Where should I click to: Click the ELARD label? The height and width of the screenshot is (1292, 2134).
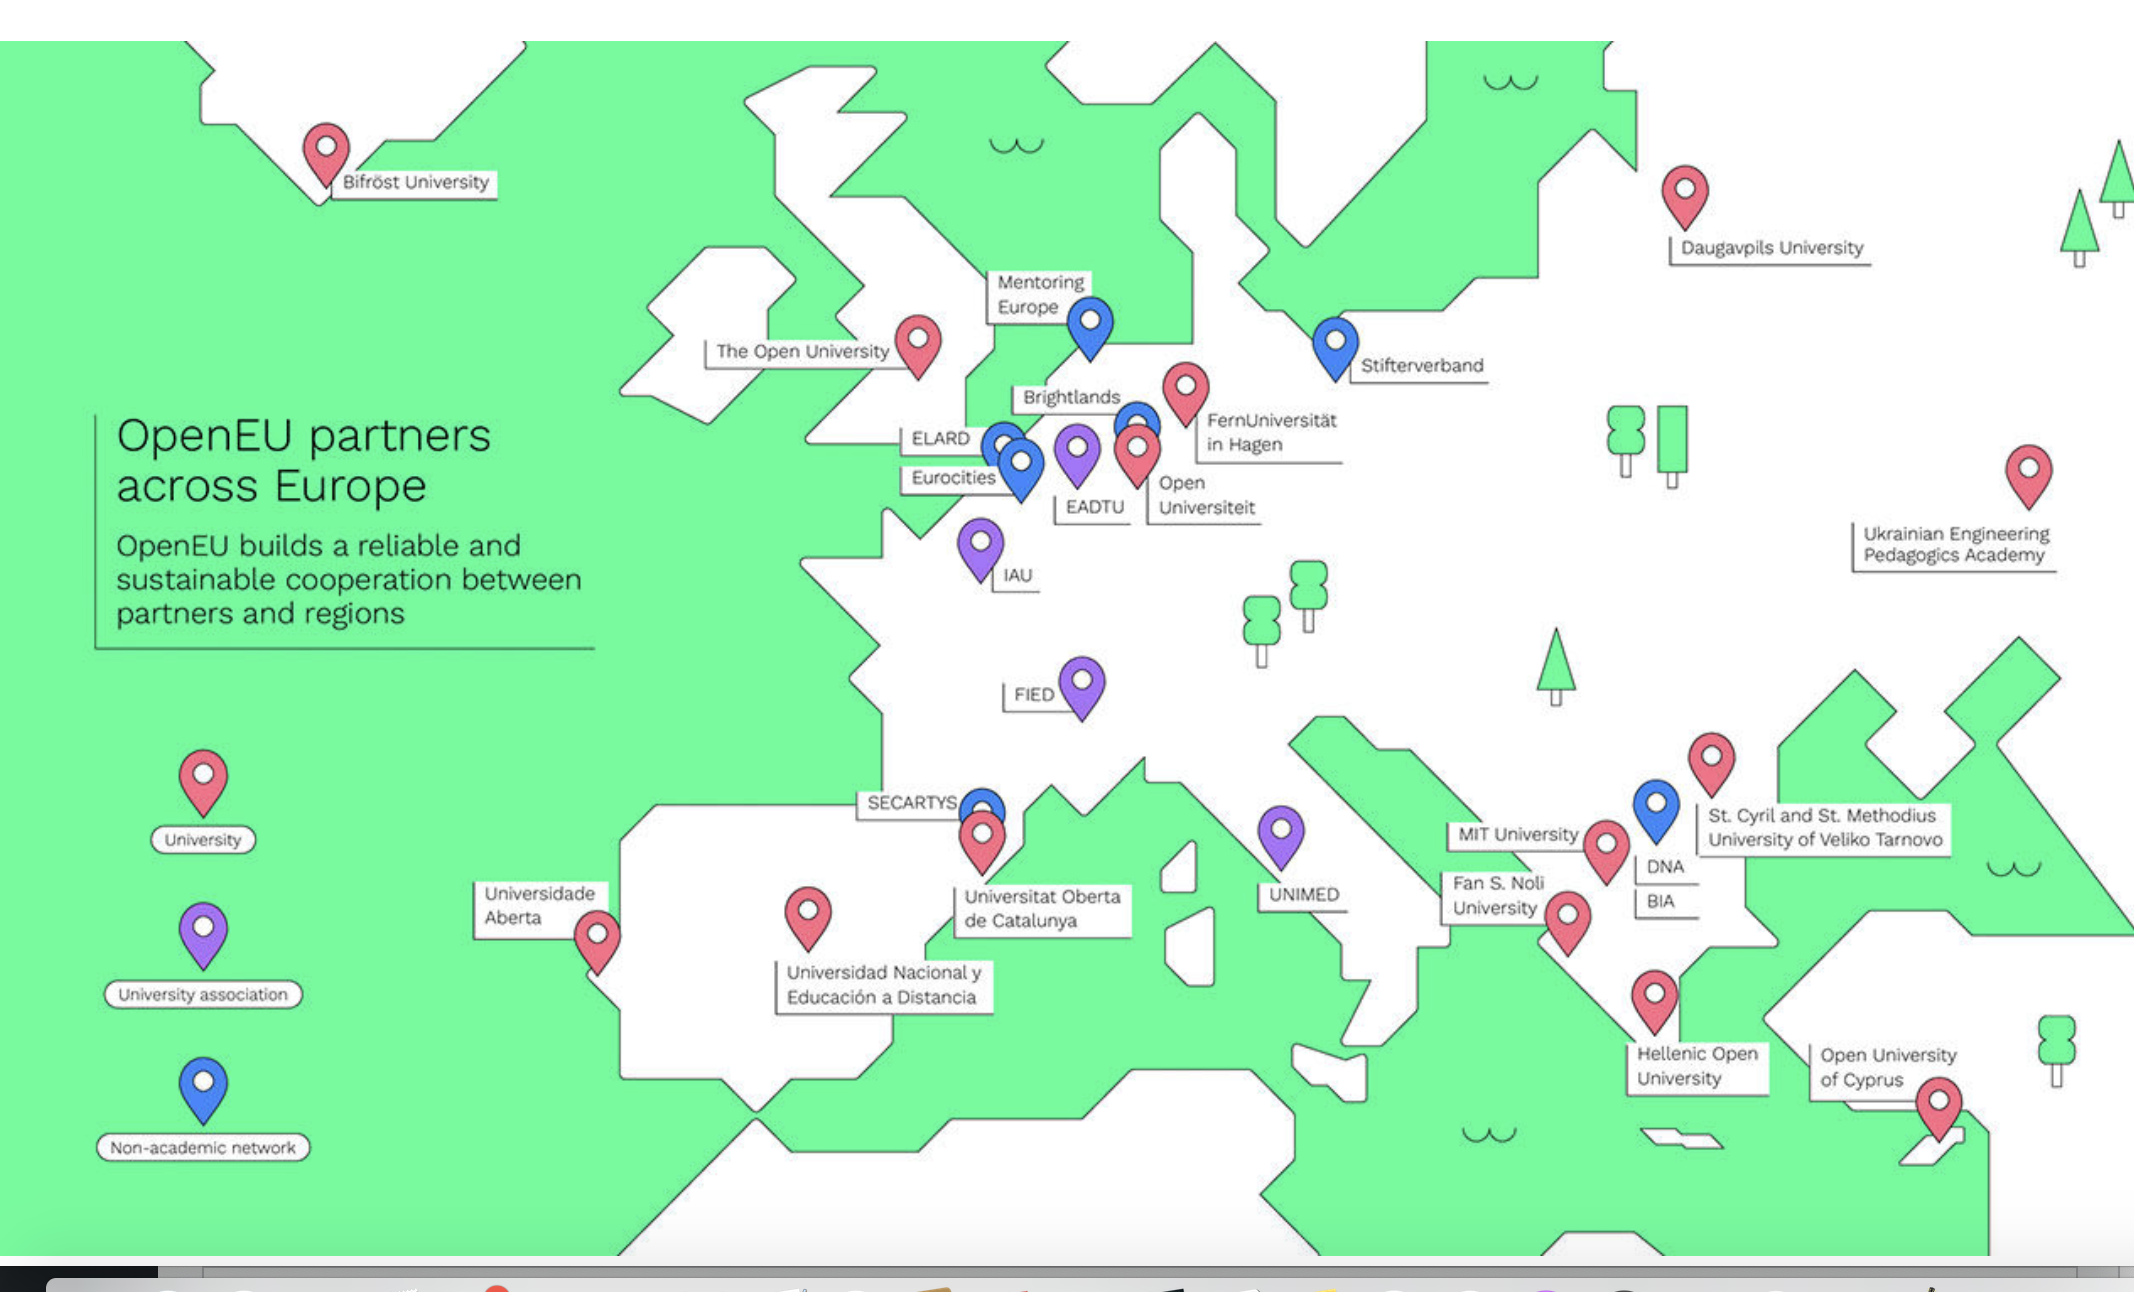(x=940, y=439)
